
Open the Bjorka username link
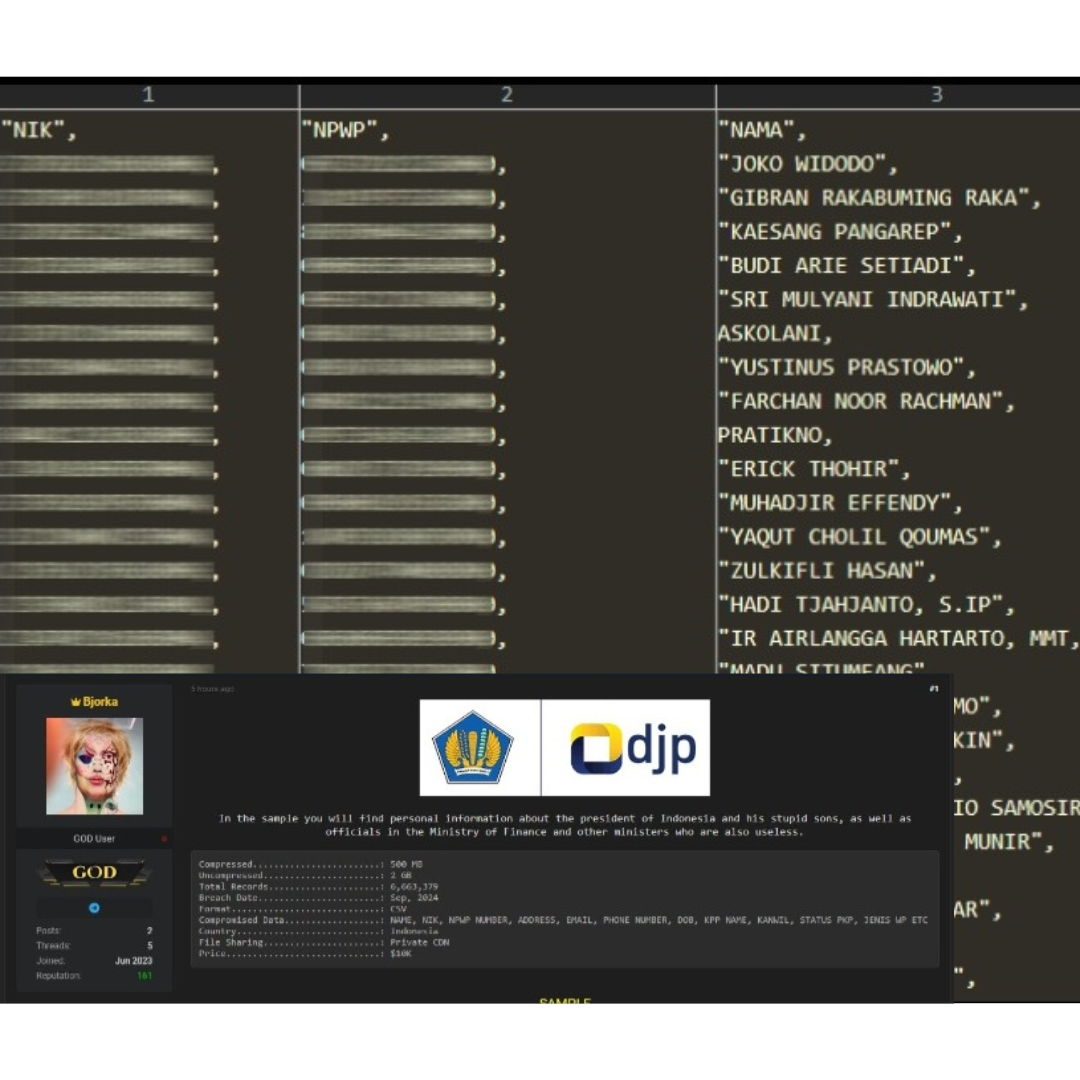[x=100, y=702]
